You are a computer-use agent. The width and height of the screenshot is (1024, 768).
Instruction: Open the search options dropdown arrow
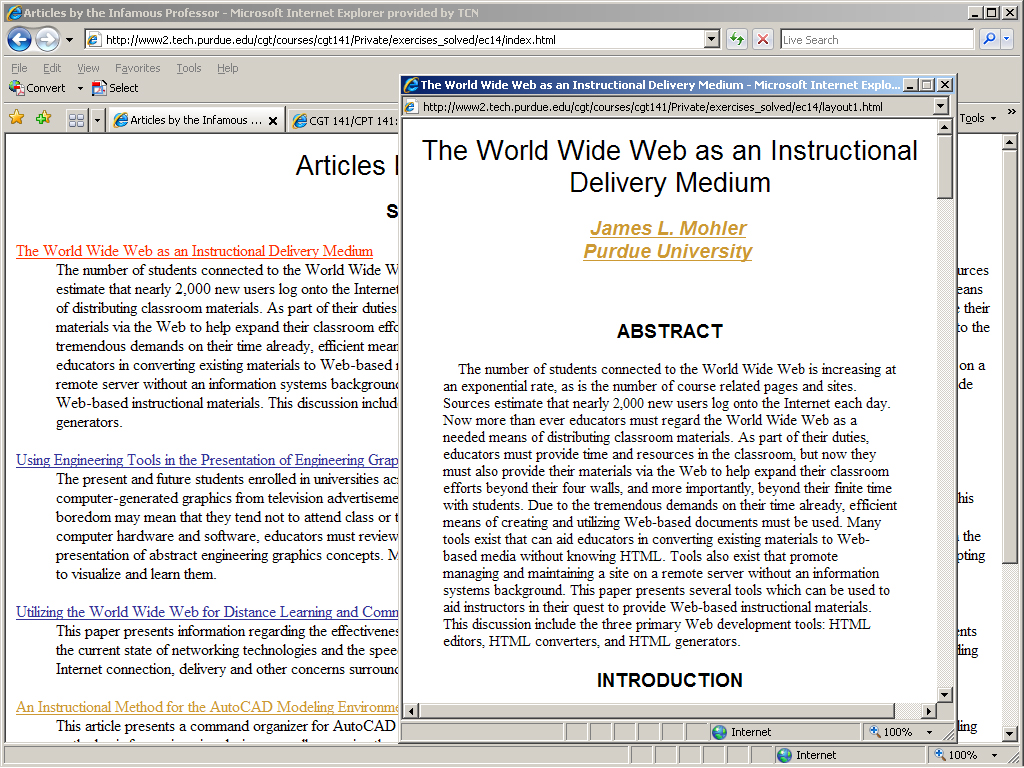1006,40
